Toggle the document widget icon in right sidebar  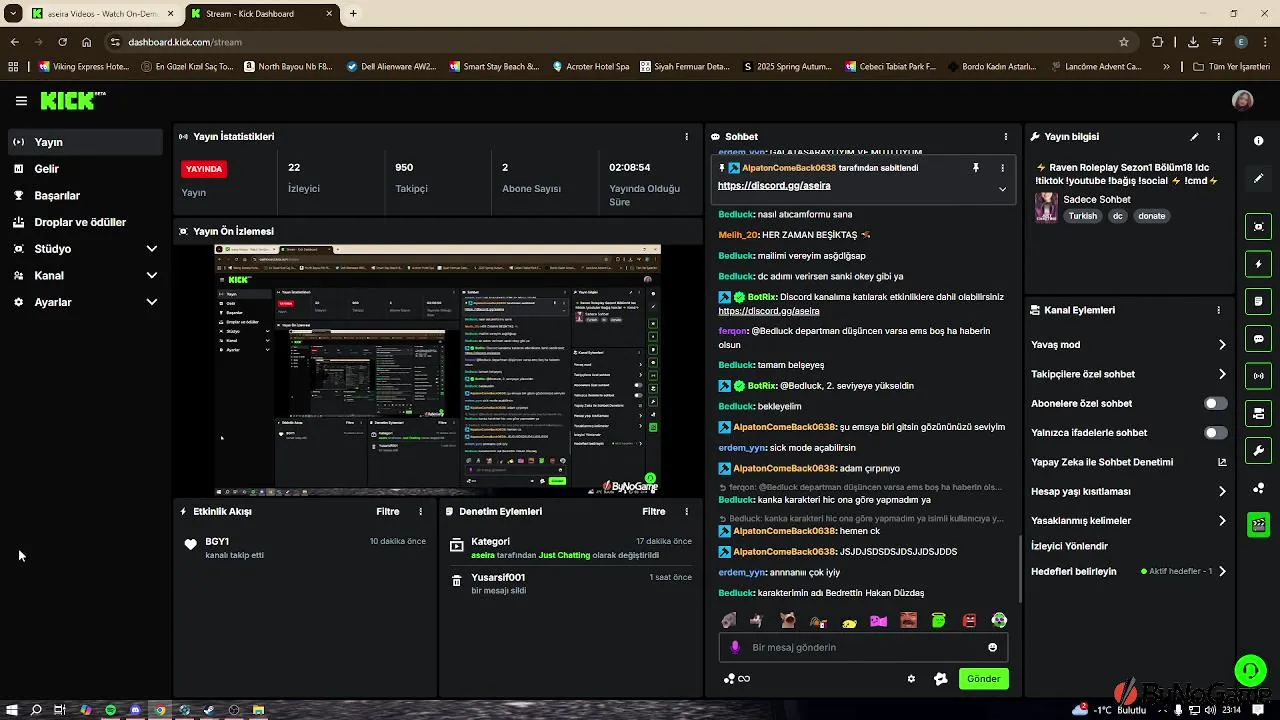pyautogui.click(x=1258, y=301)
